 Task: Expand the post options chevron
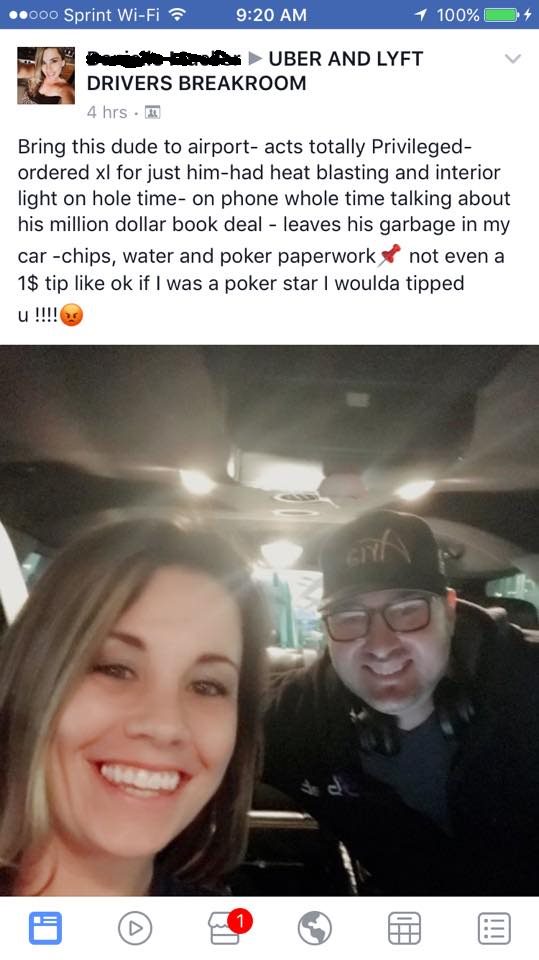pyautogui.click(x=513, y=59)
